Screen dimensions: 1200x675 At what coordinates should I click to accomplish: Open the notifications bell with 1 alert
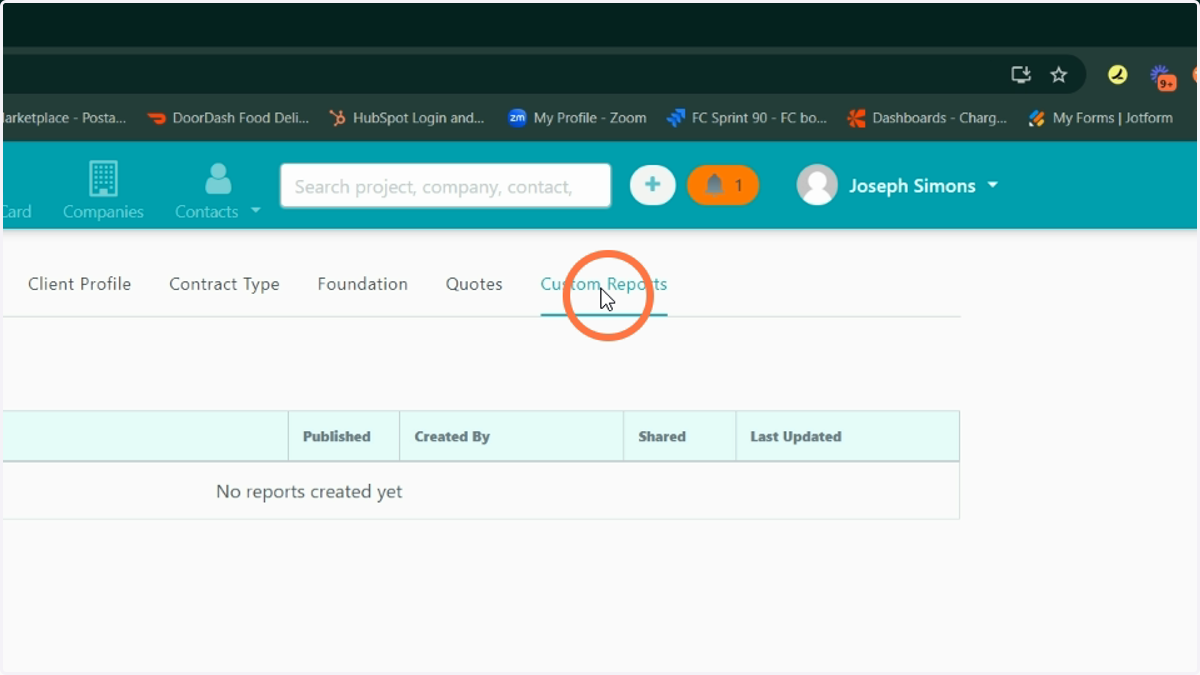[723, 185]
